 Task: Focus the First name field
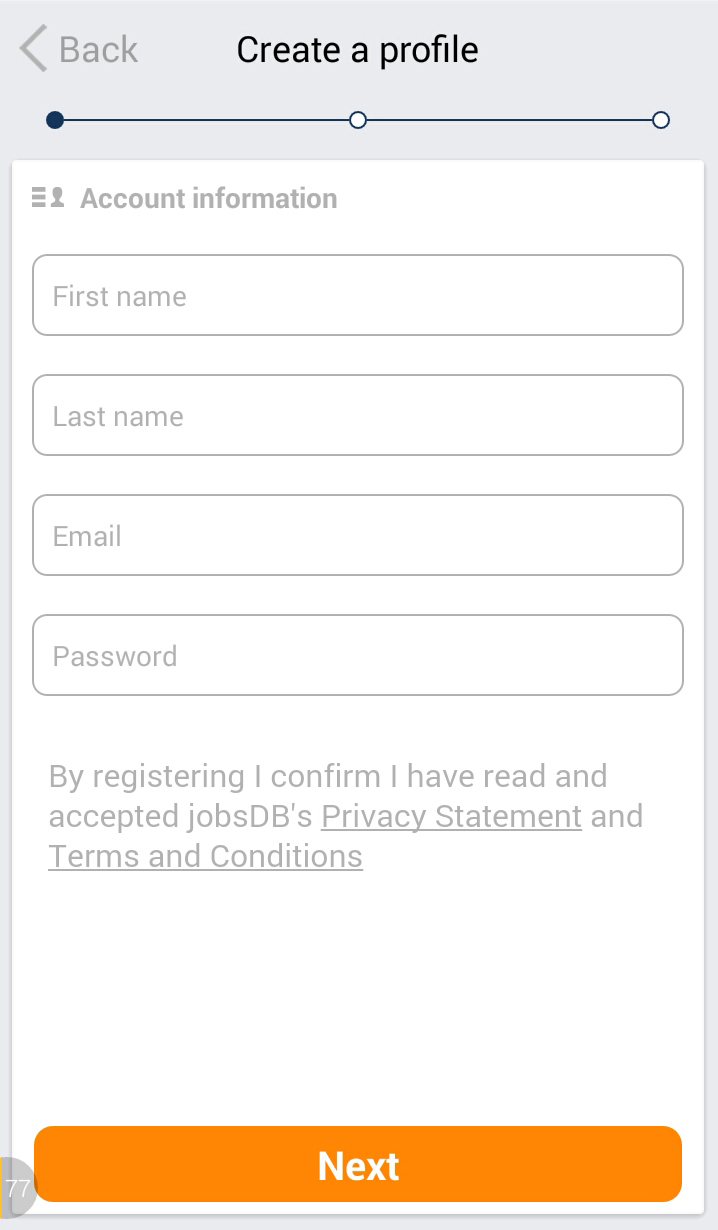358,295
